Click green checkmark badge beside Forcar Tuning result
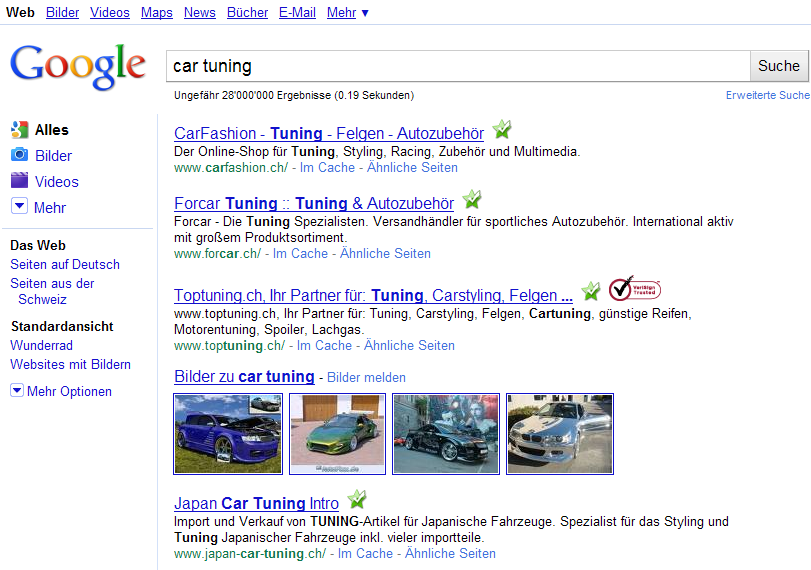The width and height of the screenshot is (811, 570). click(x=471, y=200)
